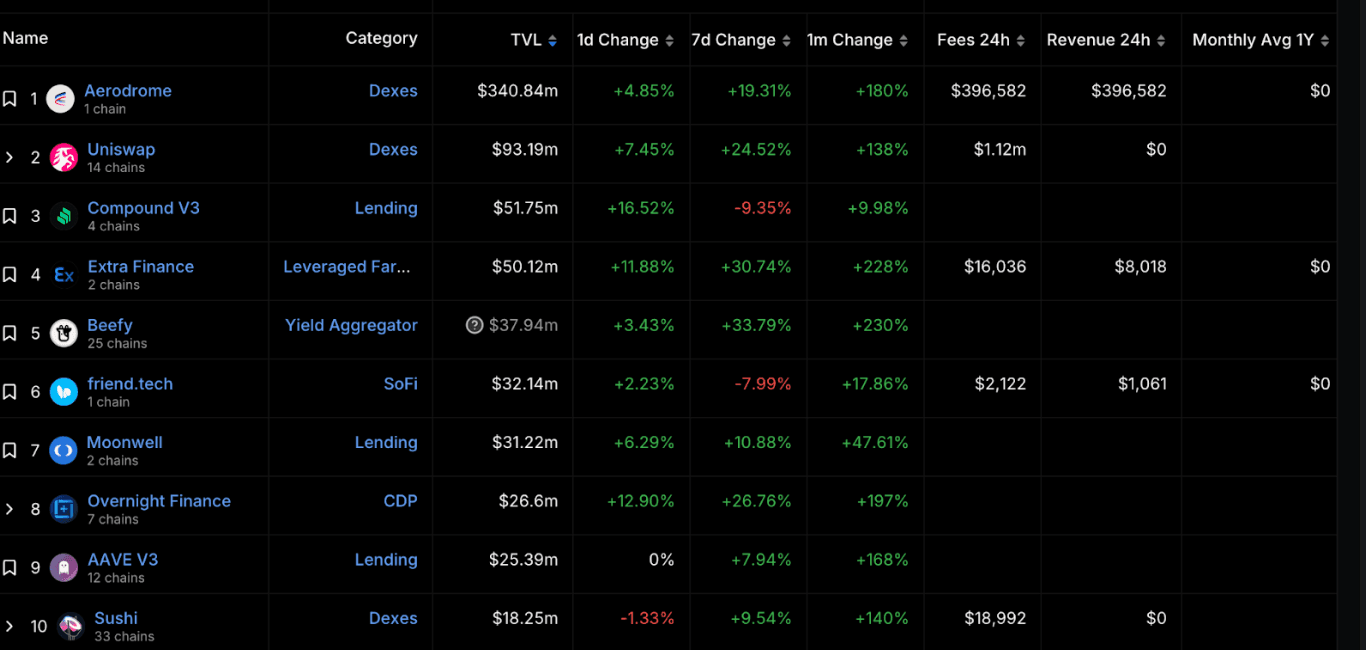Click the friend.tech blue logo icon
Screen dimensions: 1366x650
(64, 392)
